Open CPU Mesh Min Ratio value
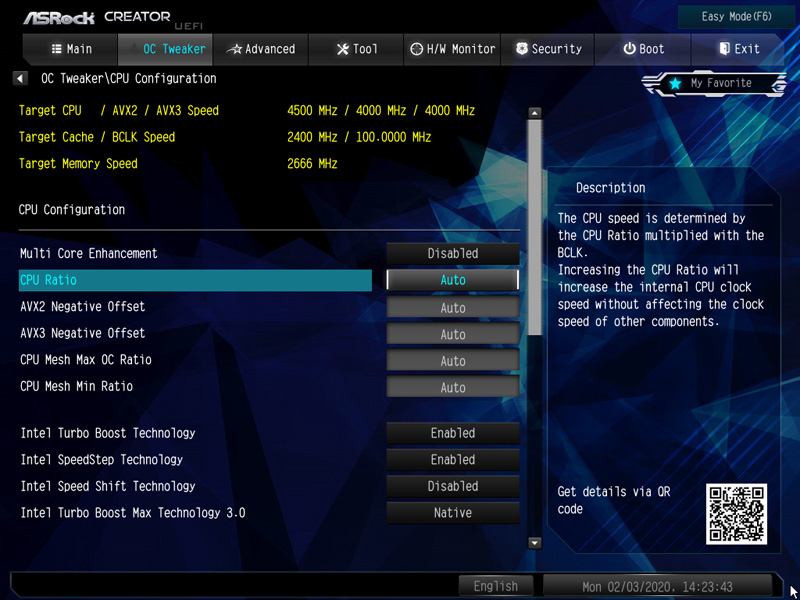This screenshot has width=800, height=600. 453,387
